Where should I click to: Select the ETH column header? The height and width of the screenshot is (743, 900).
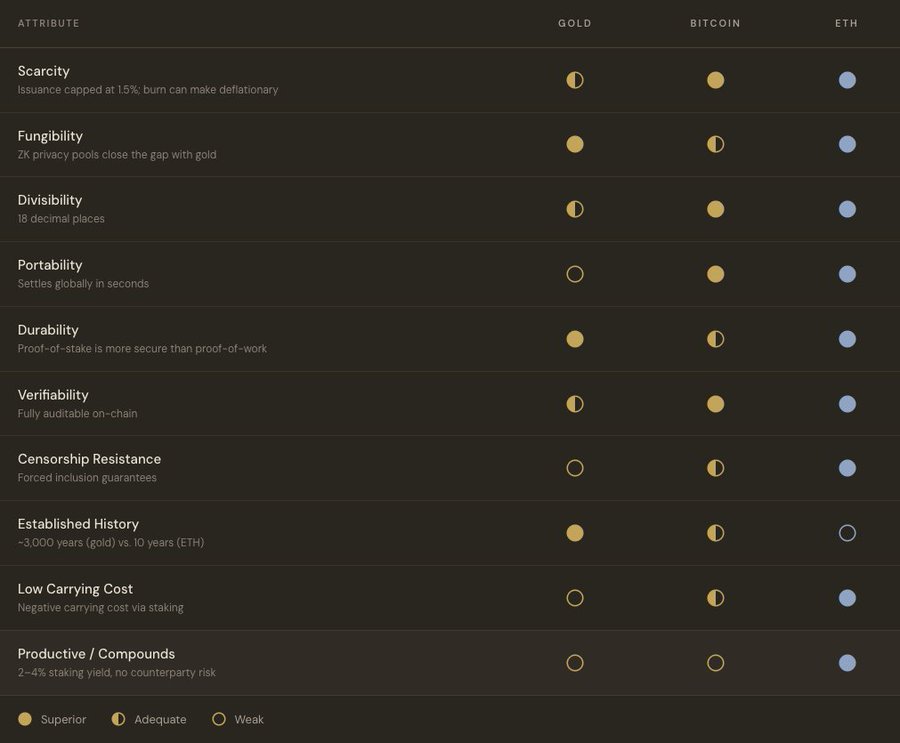(847, 23)
